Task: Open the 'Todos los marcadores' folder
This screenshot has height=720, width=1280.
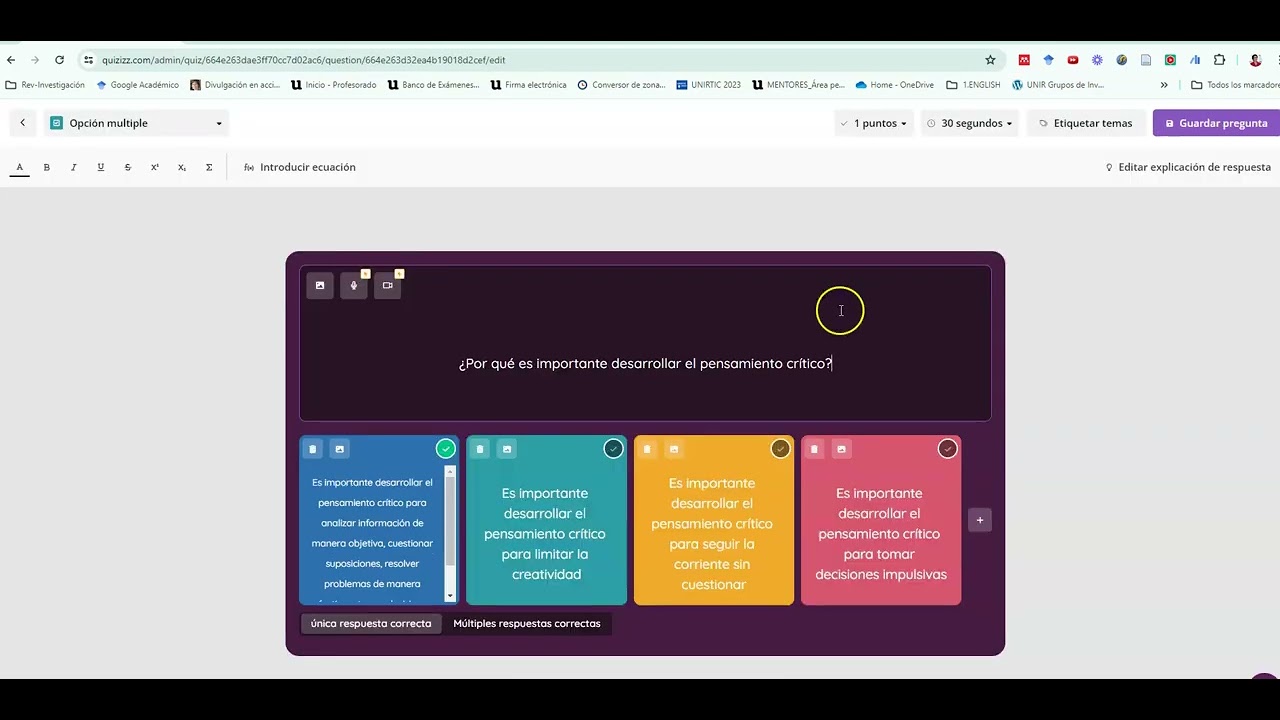Action: pos(1234,85)
